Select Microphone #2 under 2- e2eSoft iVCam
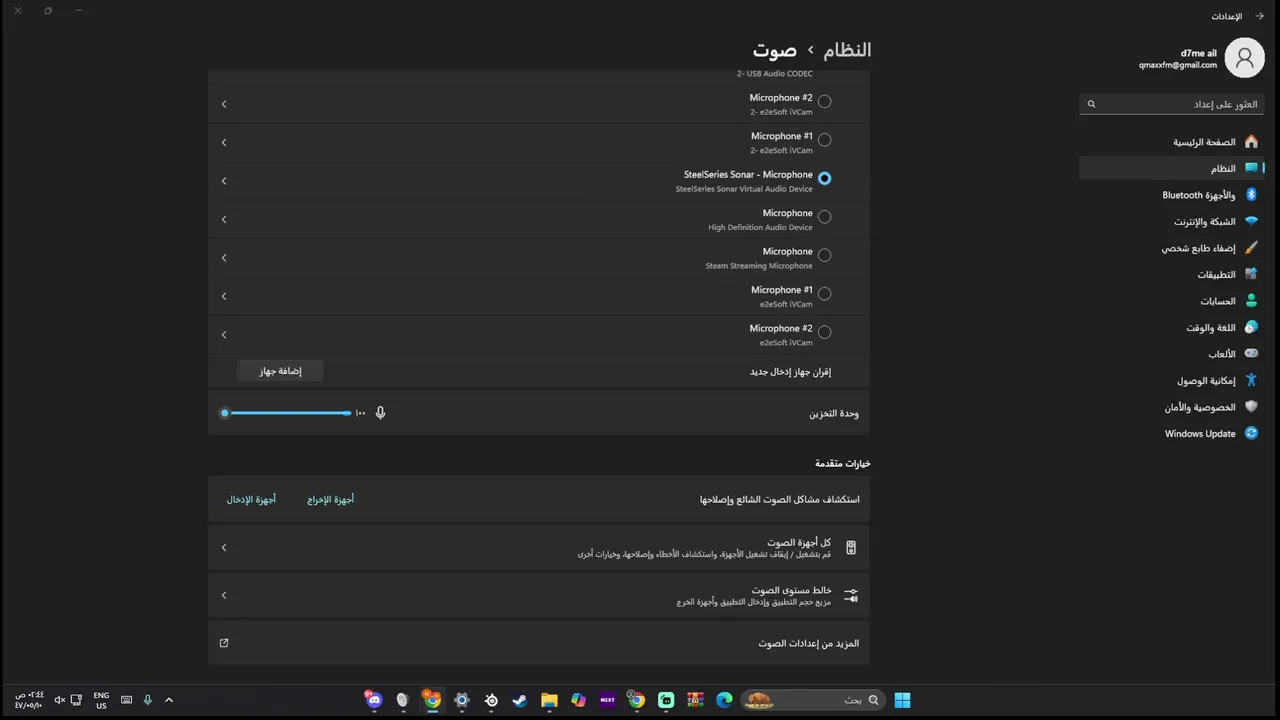 [824, 101]
